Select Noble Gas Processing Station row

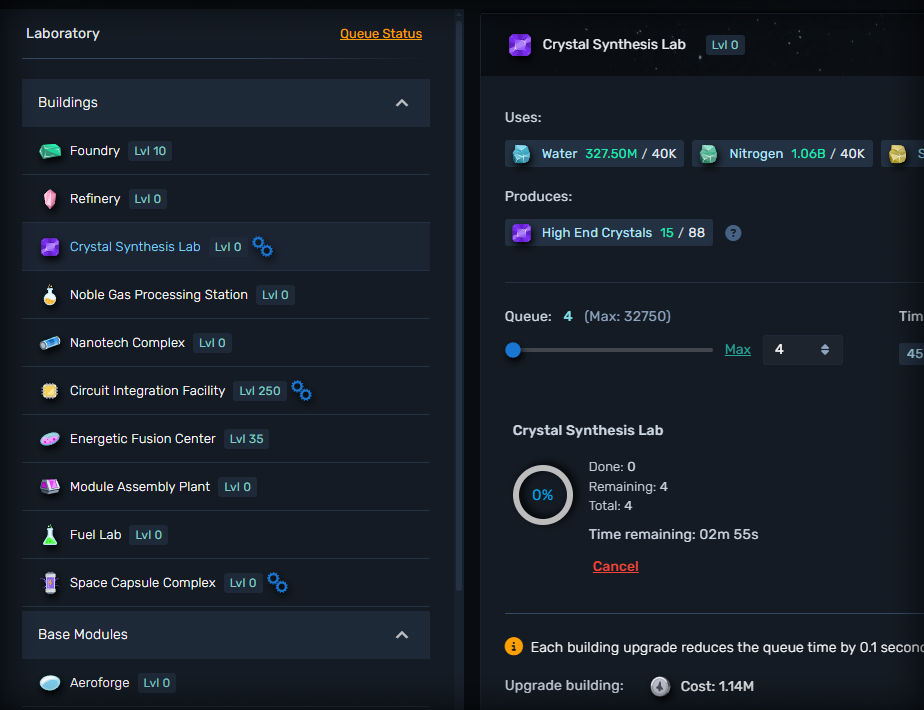point(226,295)
